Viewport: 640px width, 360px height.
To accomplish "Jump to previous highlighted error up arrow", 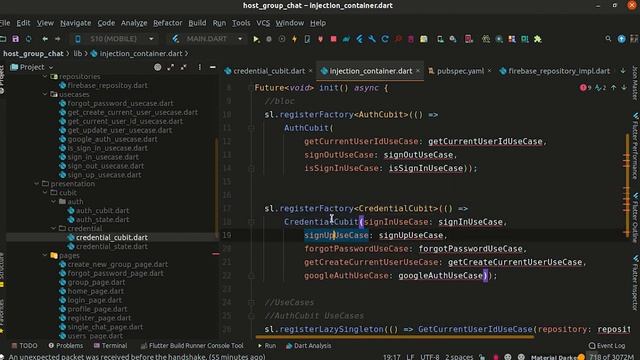I will (x=613, y=88).
